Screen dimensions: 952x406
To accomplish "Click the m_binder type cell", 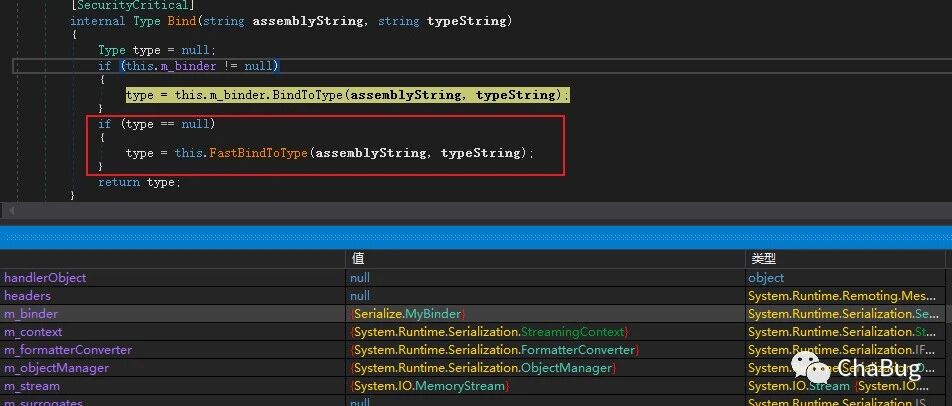I will point(843,314).
